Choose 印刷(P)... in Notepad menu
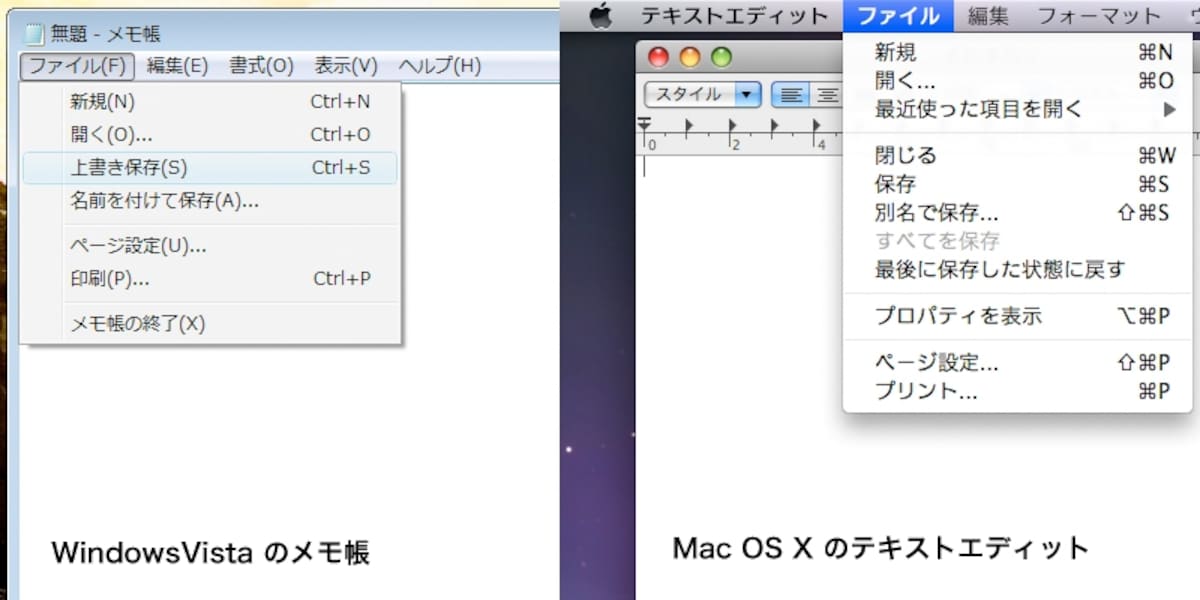 click(210, 278)
